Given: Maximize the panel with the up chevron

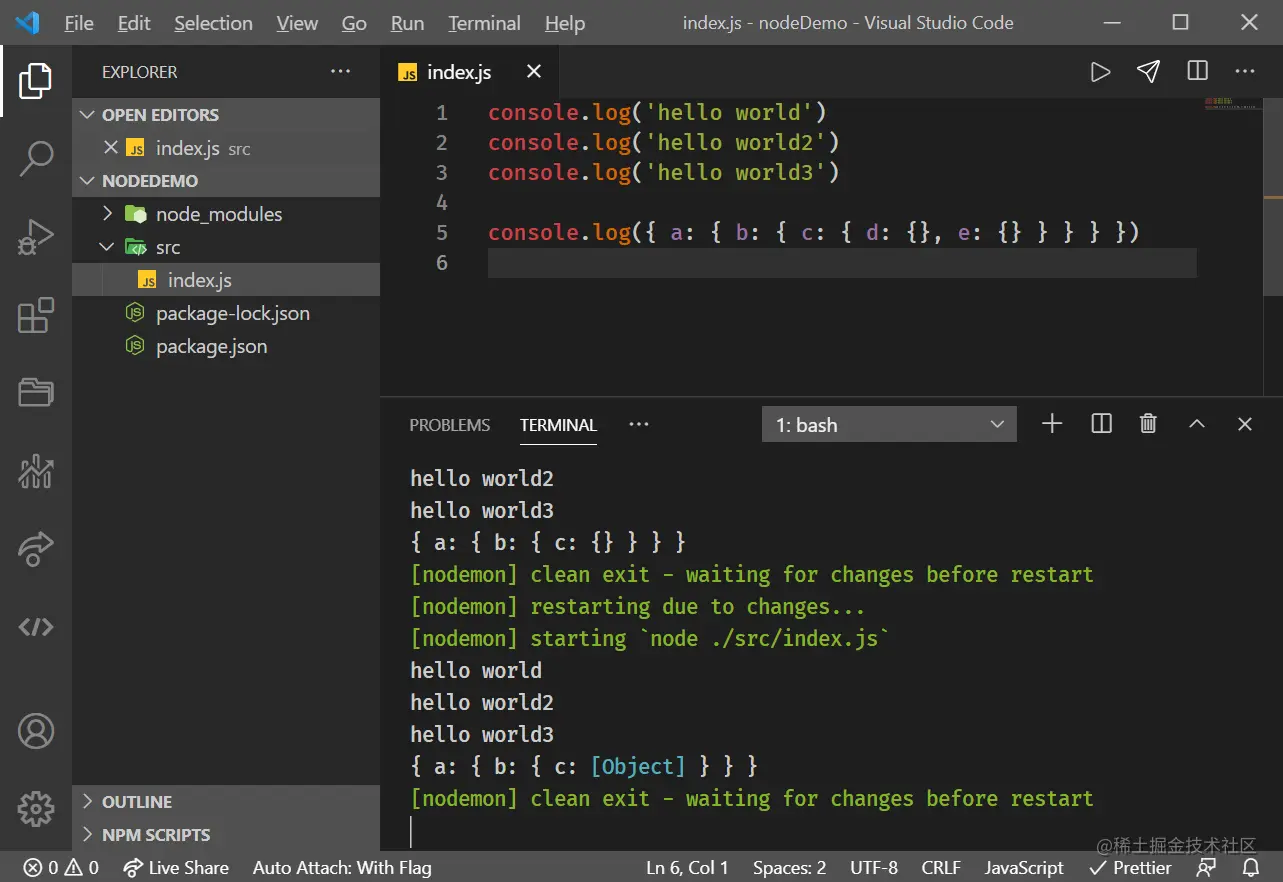Looking at the screenshot, I should [1196, 424].
